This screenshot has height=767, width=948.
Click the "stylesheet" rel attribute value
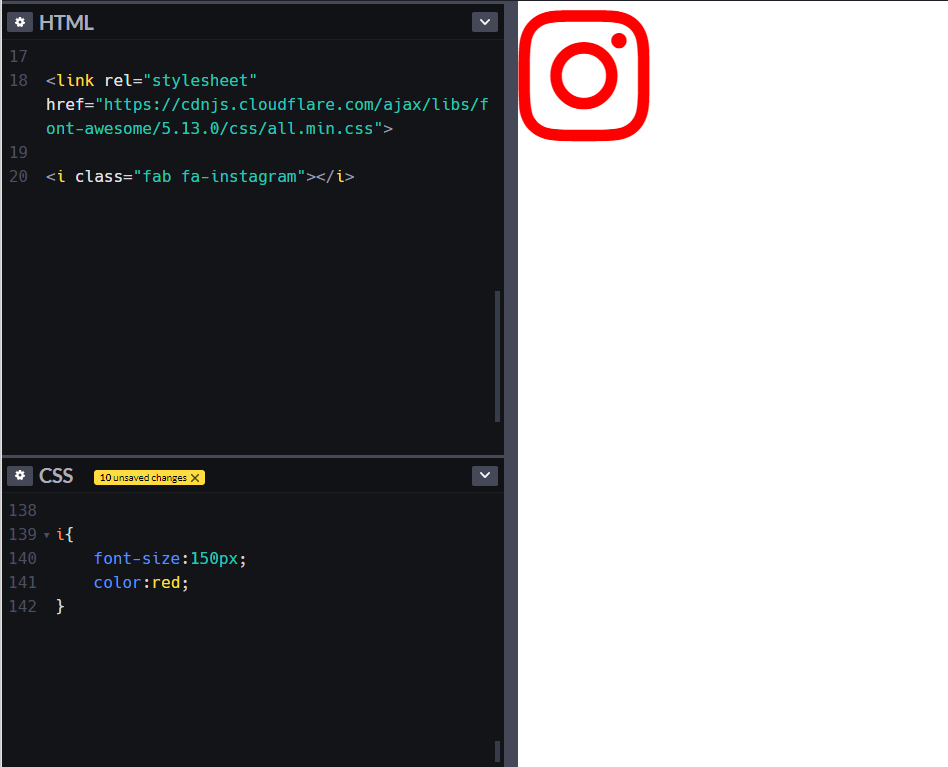(x=200, y=80)
